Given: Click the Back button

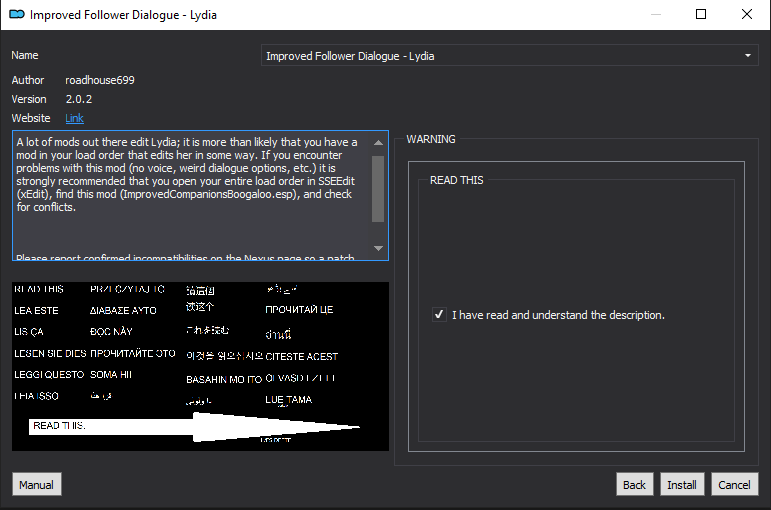Looking at the screenshot, I should (634, 484).
